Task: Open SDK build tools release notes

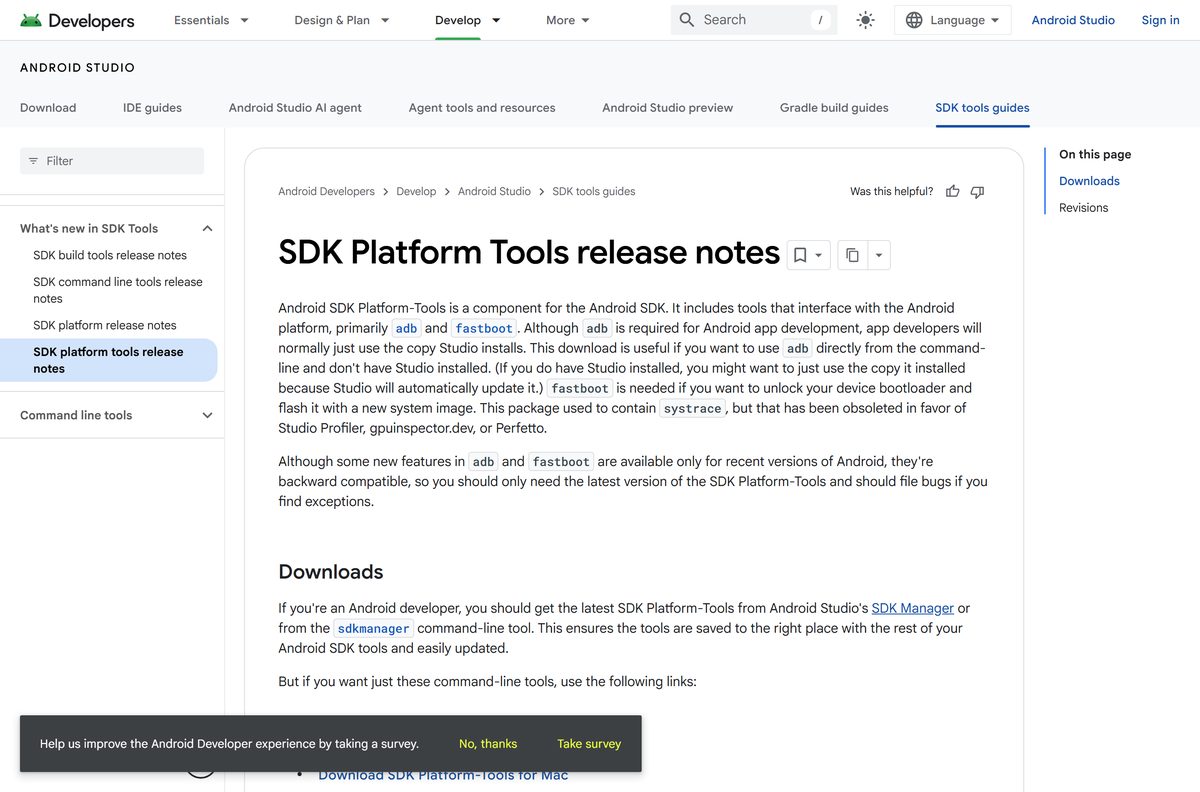Action: [110, 255]
